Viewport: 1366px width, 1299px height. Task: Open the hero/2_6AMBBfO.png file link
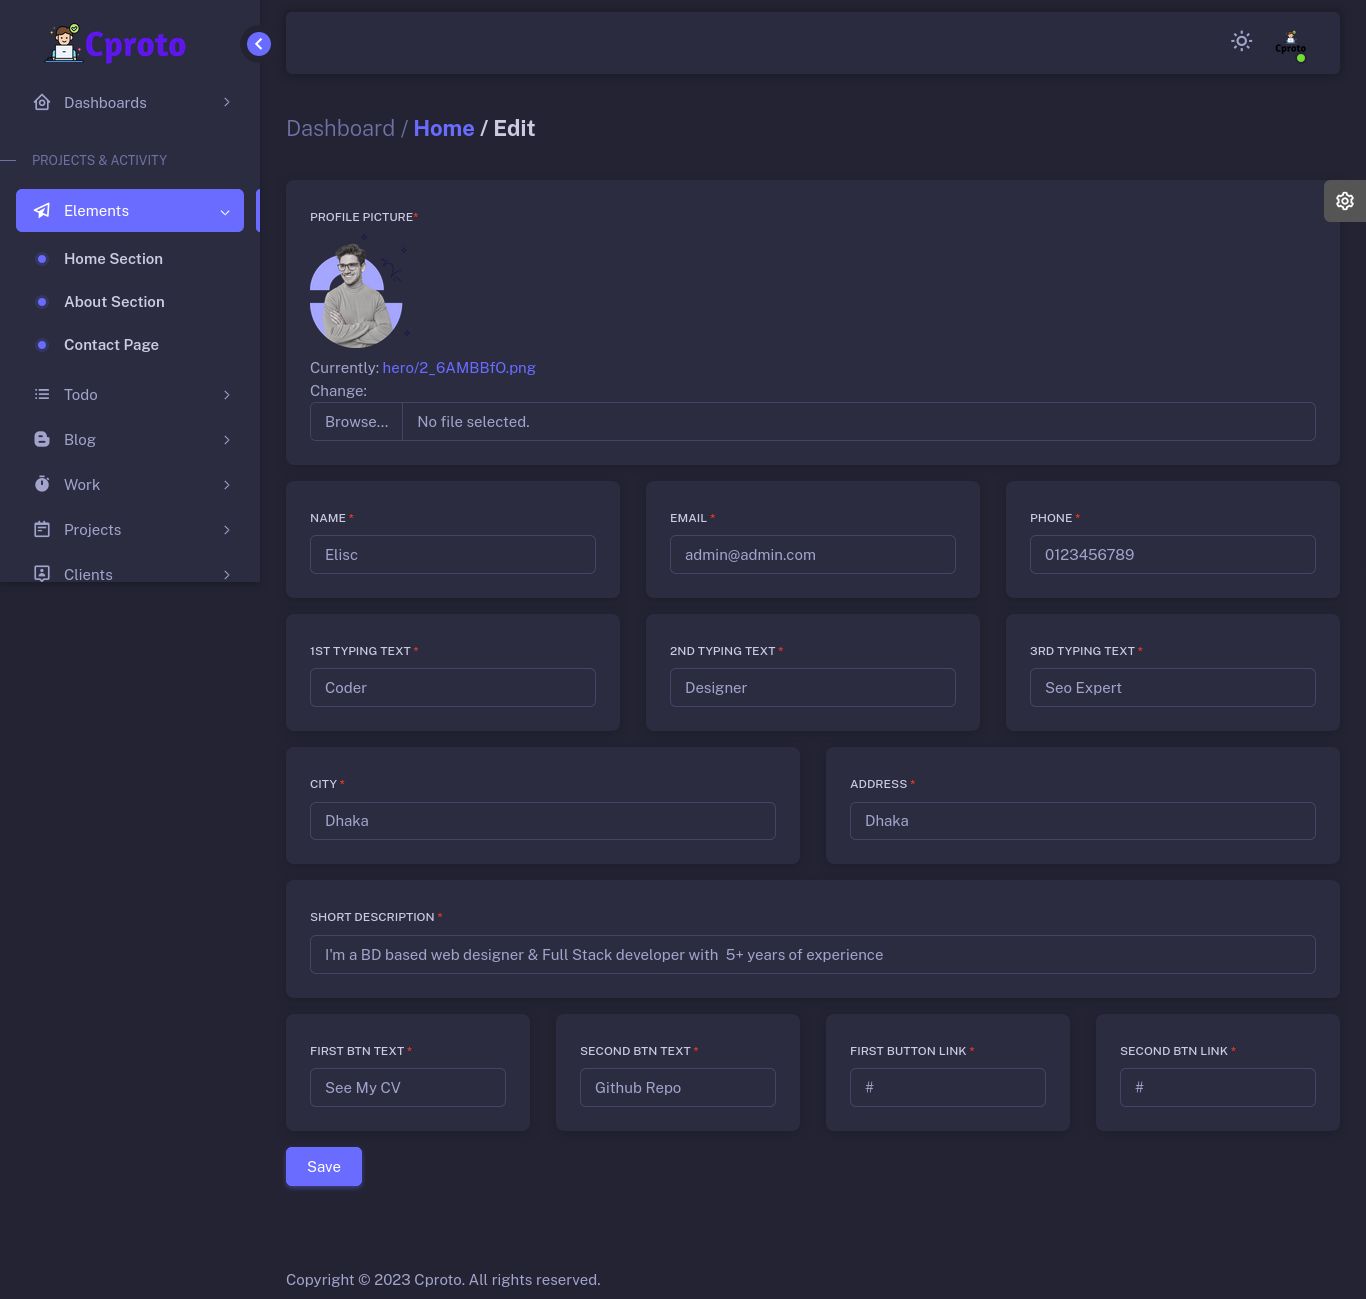click(459, 367)
